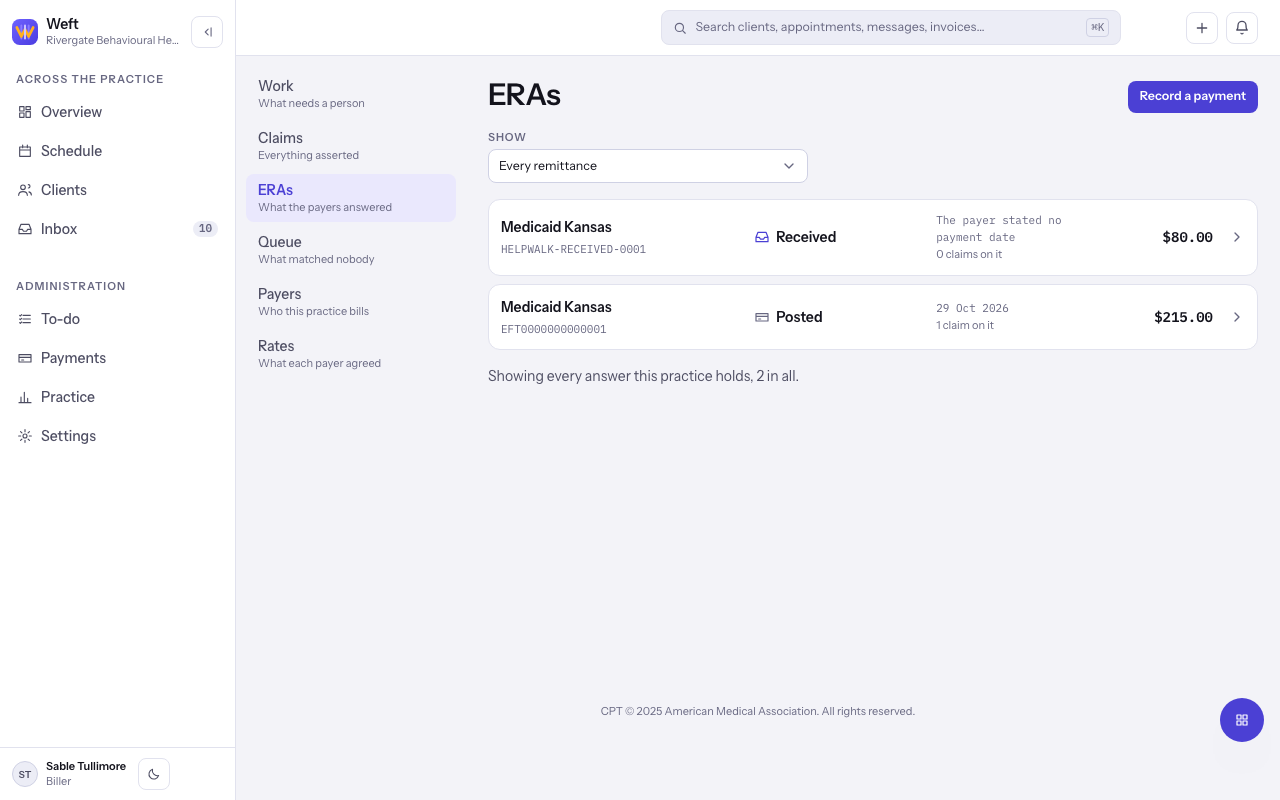Select the ERAs tab

pos(351,198)
